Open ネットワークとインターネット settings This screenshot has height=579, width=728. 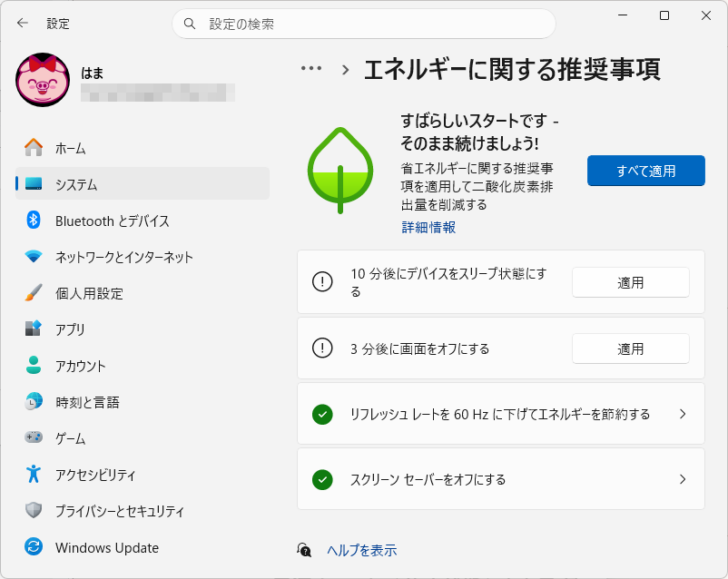[x=143, y=256]
